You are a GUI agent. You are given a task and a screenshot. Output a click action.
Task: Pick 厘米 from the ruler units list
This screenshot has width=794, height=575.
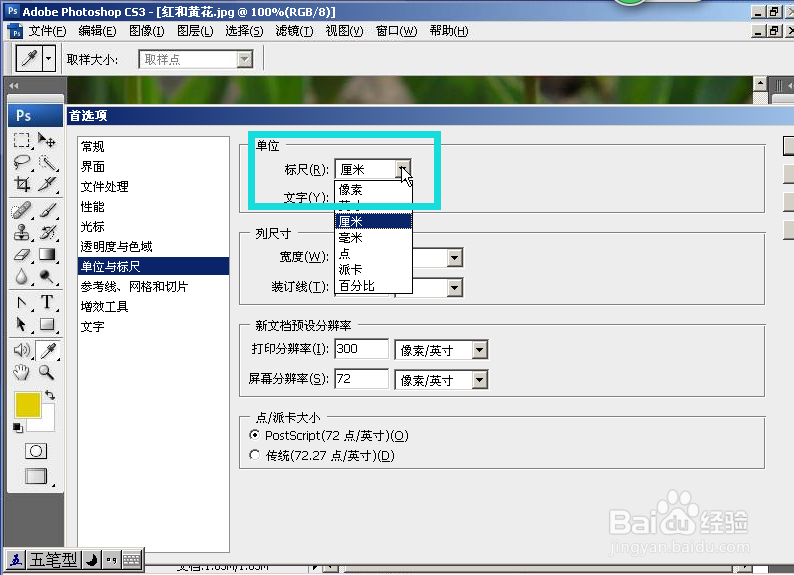pyautogui.click(x=373, y=222)
